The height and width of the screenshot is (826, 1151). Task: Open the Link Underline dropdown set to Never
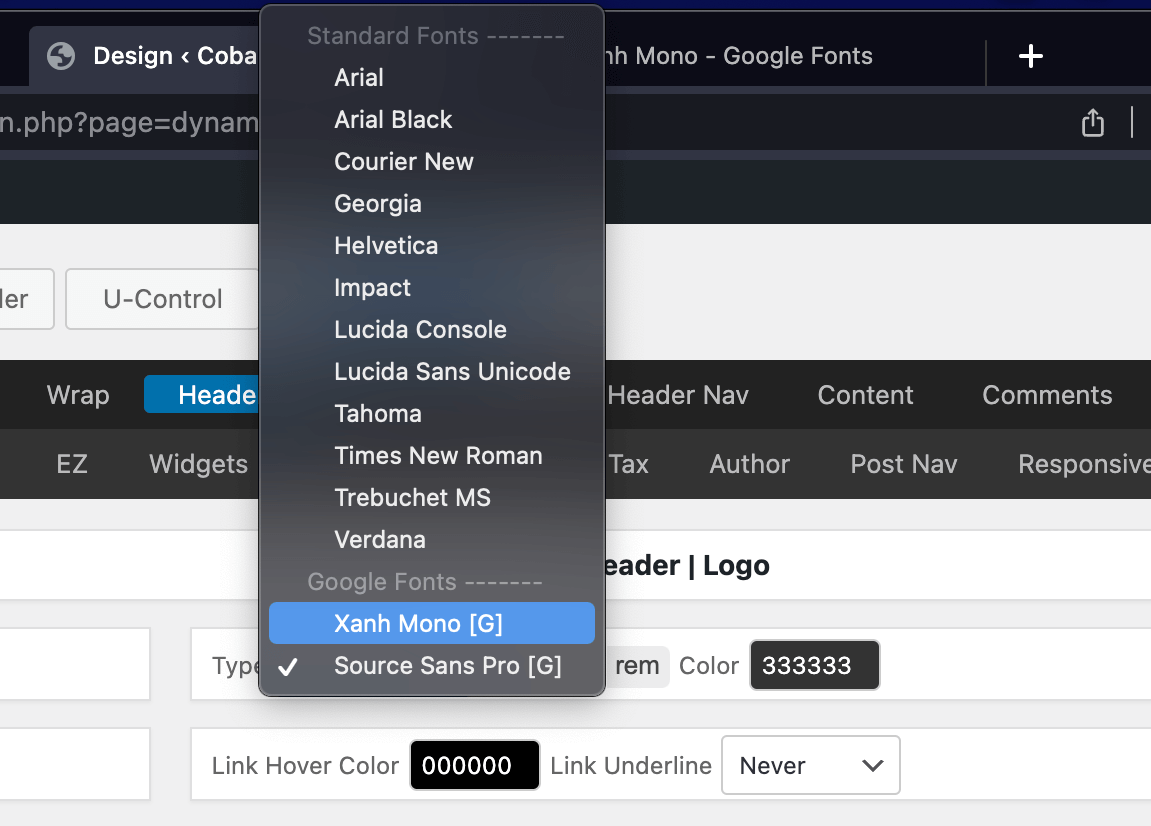810,765
